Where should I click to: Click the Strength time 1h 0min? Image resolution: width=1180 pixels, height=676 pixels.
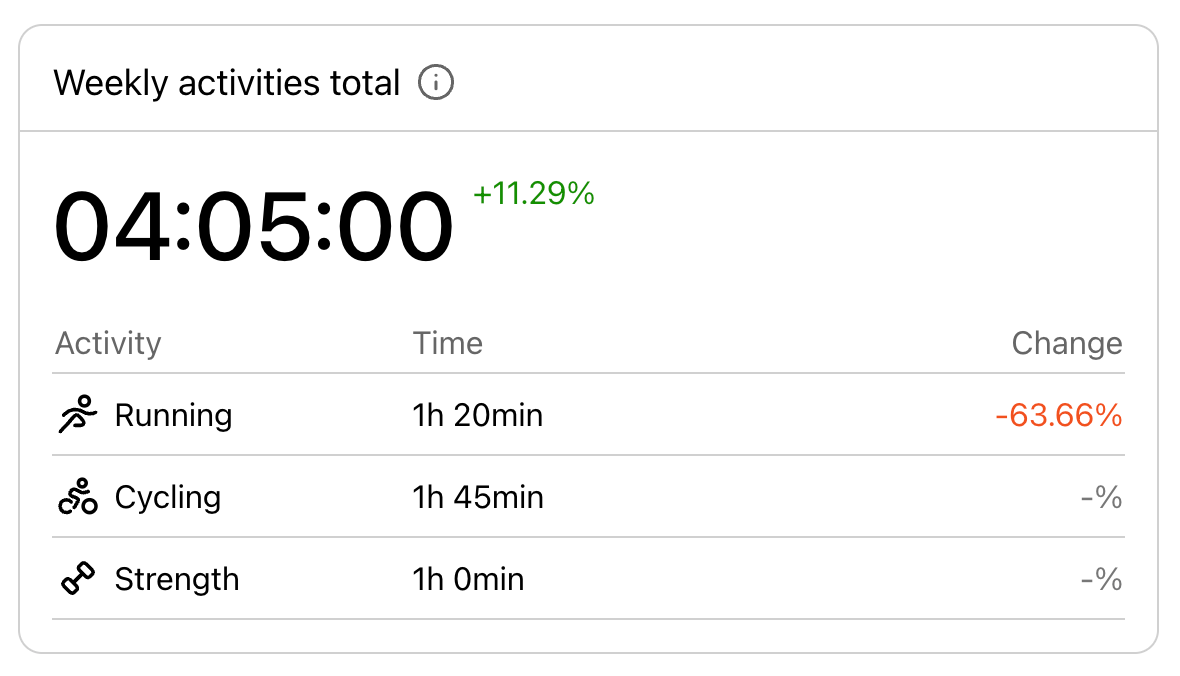click(467, 579)
